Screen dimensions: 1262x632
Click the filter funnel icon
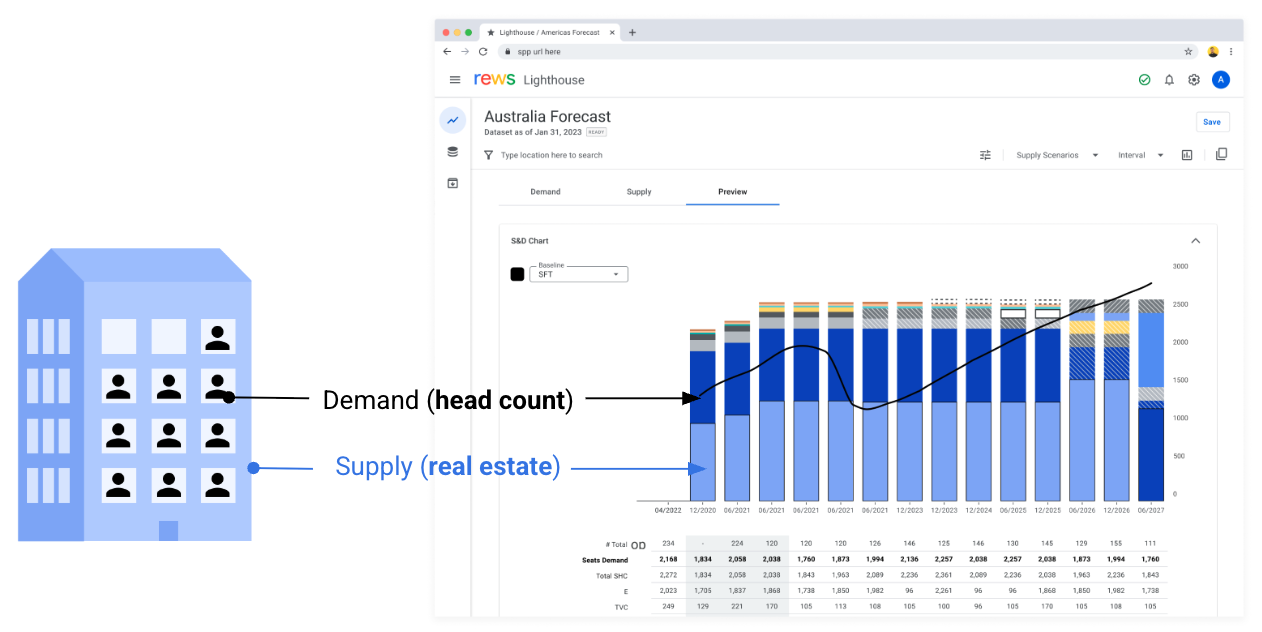coord(488,155)
